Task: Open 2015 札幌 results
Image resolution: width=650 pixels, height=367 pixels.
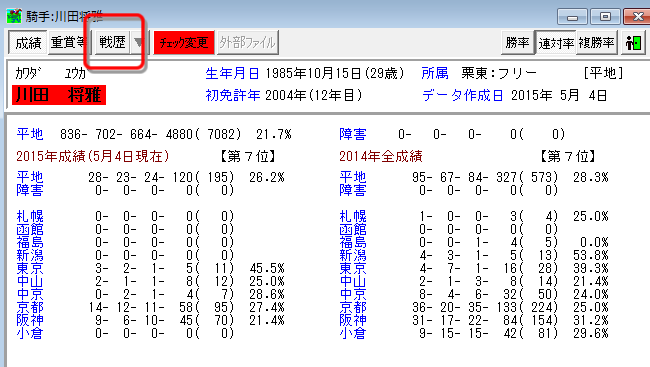Action: [x=30, y=216]
